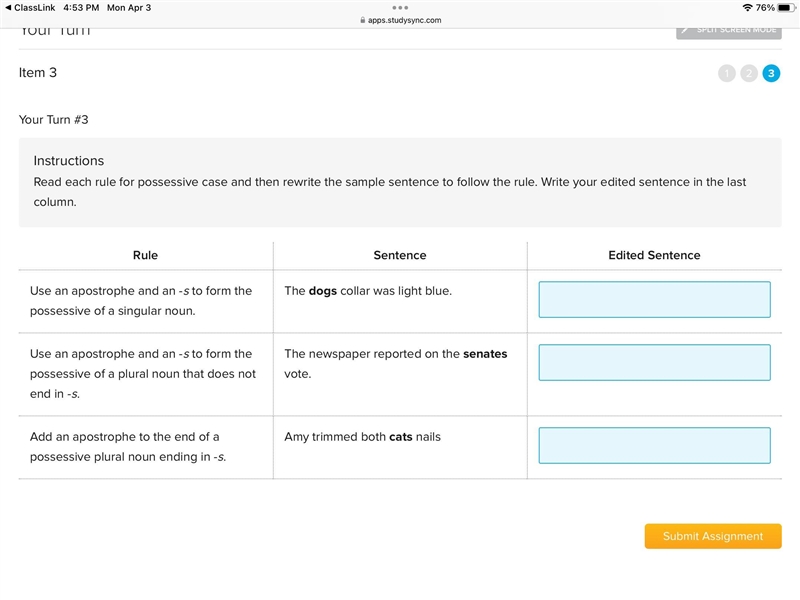Click the bold word "senates"
The height and width of the screenshot is (600, 800).
pos(485,354)
